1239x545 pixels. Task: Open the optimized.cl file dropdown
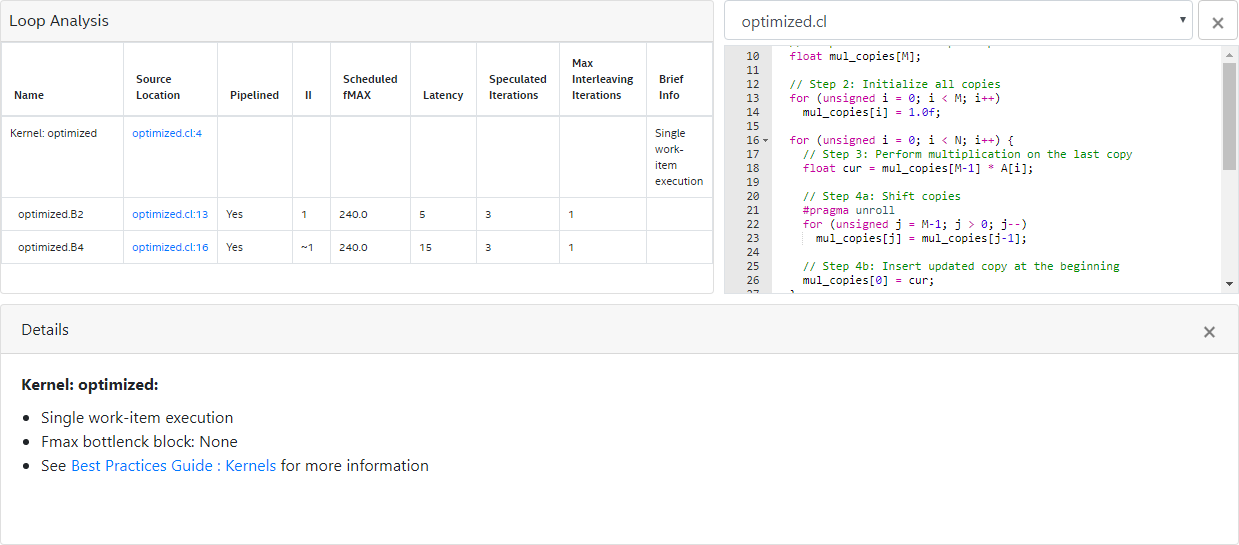[x=958, y=21]
